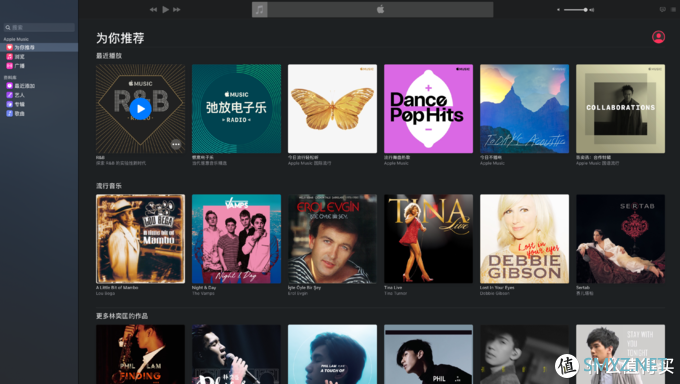Click the next track fast-forward button
This screenshot has width=680, height=384.
(x=177, y=10)
